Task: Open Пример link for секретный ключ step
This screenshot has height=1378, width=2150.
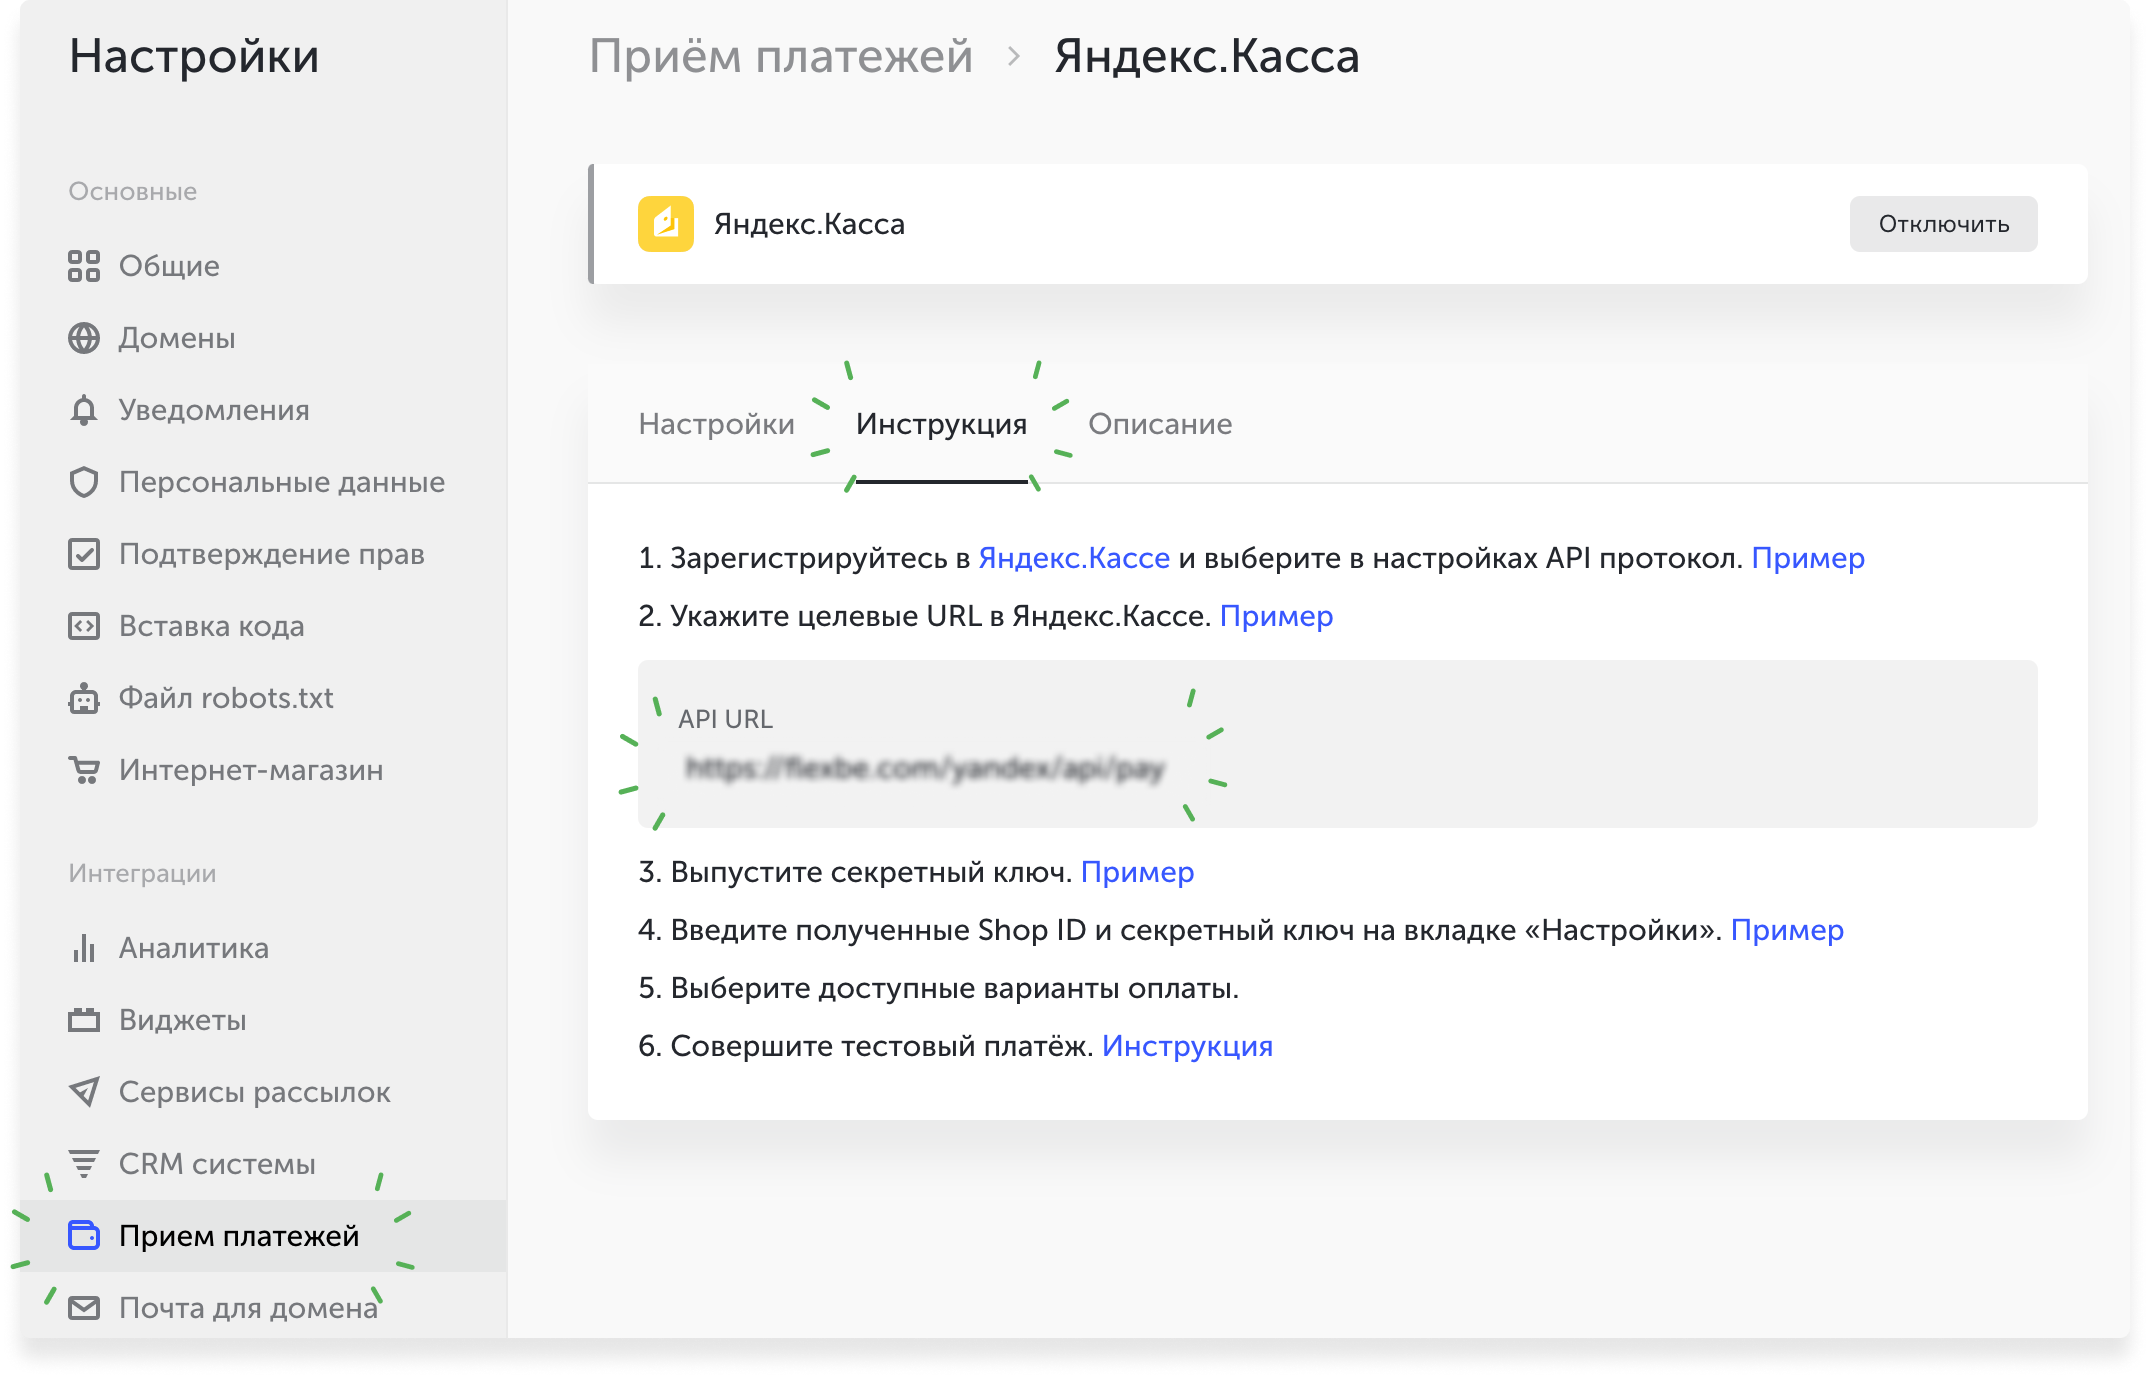Action: click(1137, 872)
